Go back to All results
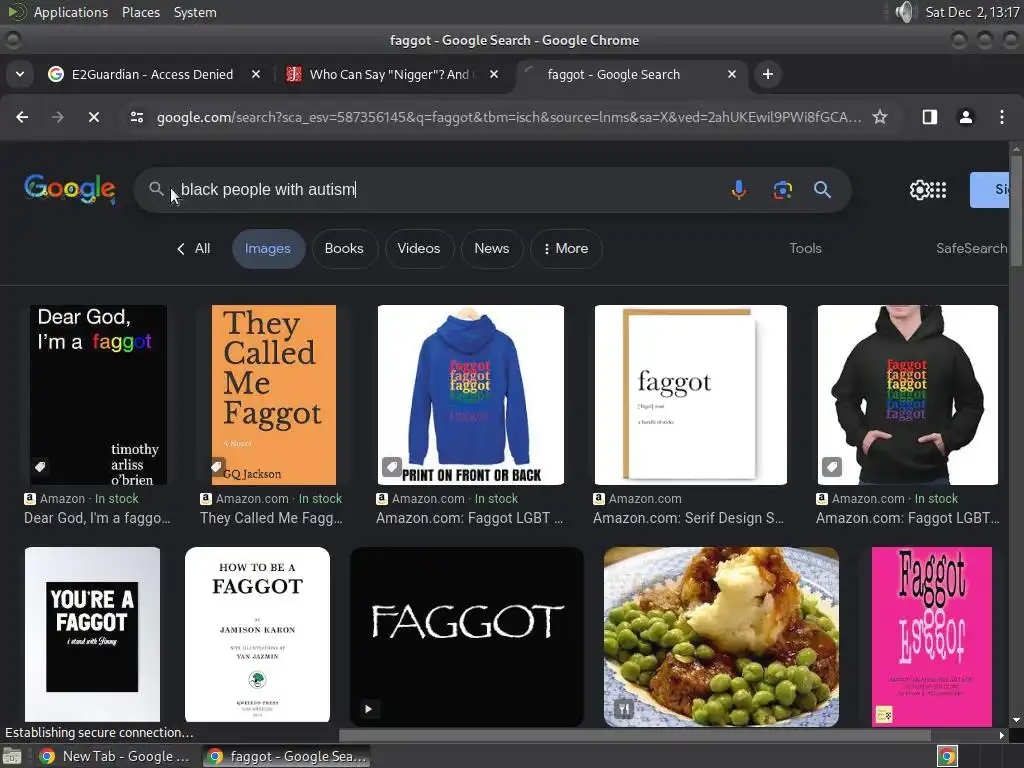Image resolution: width=1024 pixels, height=768 pixels. tap(193, 248)
